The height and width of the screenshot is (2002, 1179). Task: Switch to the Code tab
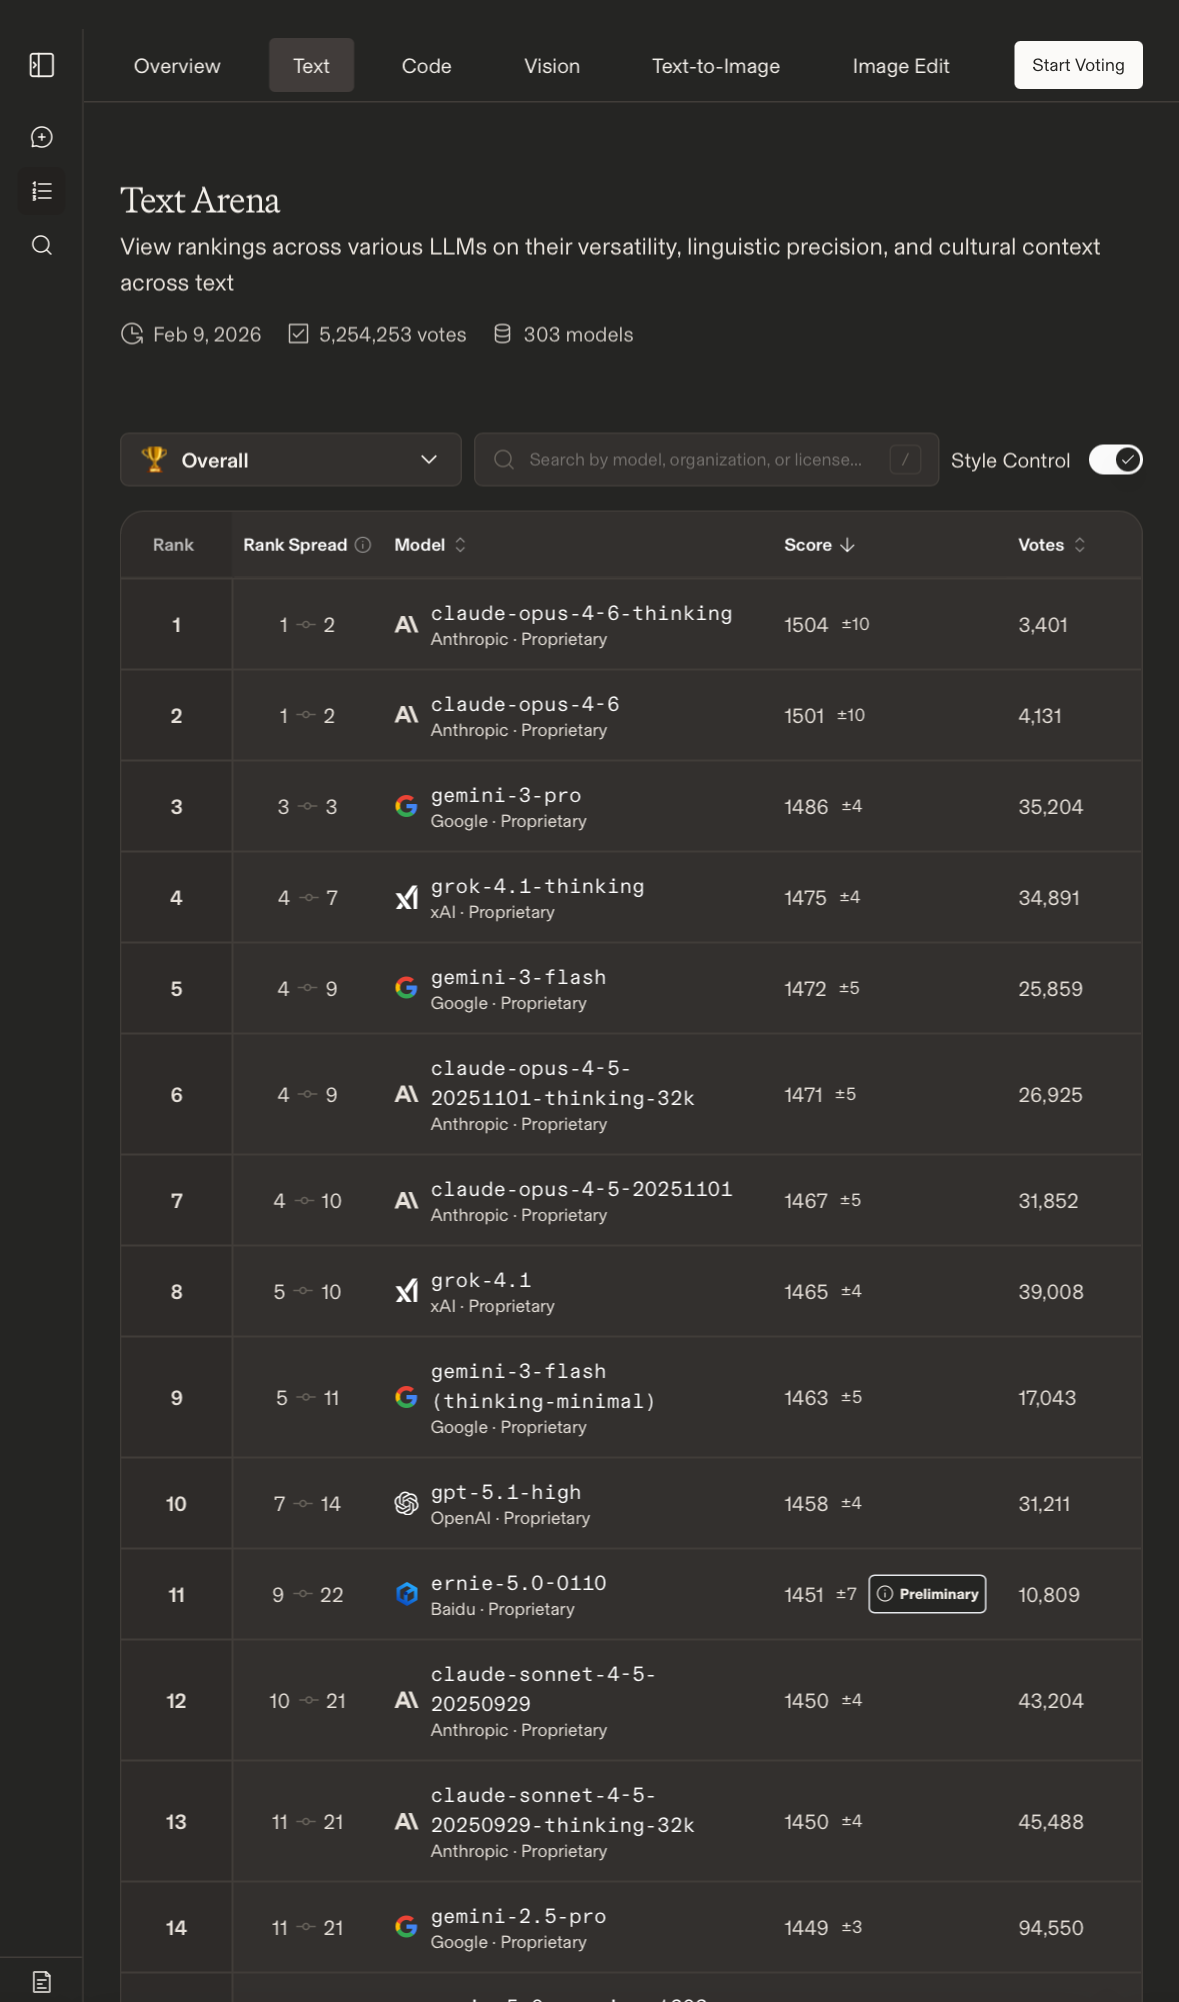(x=426, y=66)
